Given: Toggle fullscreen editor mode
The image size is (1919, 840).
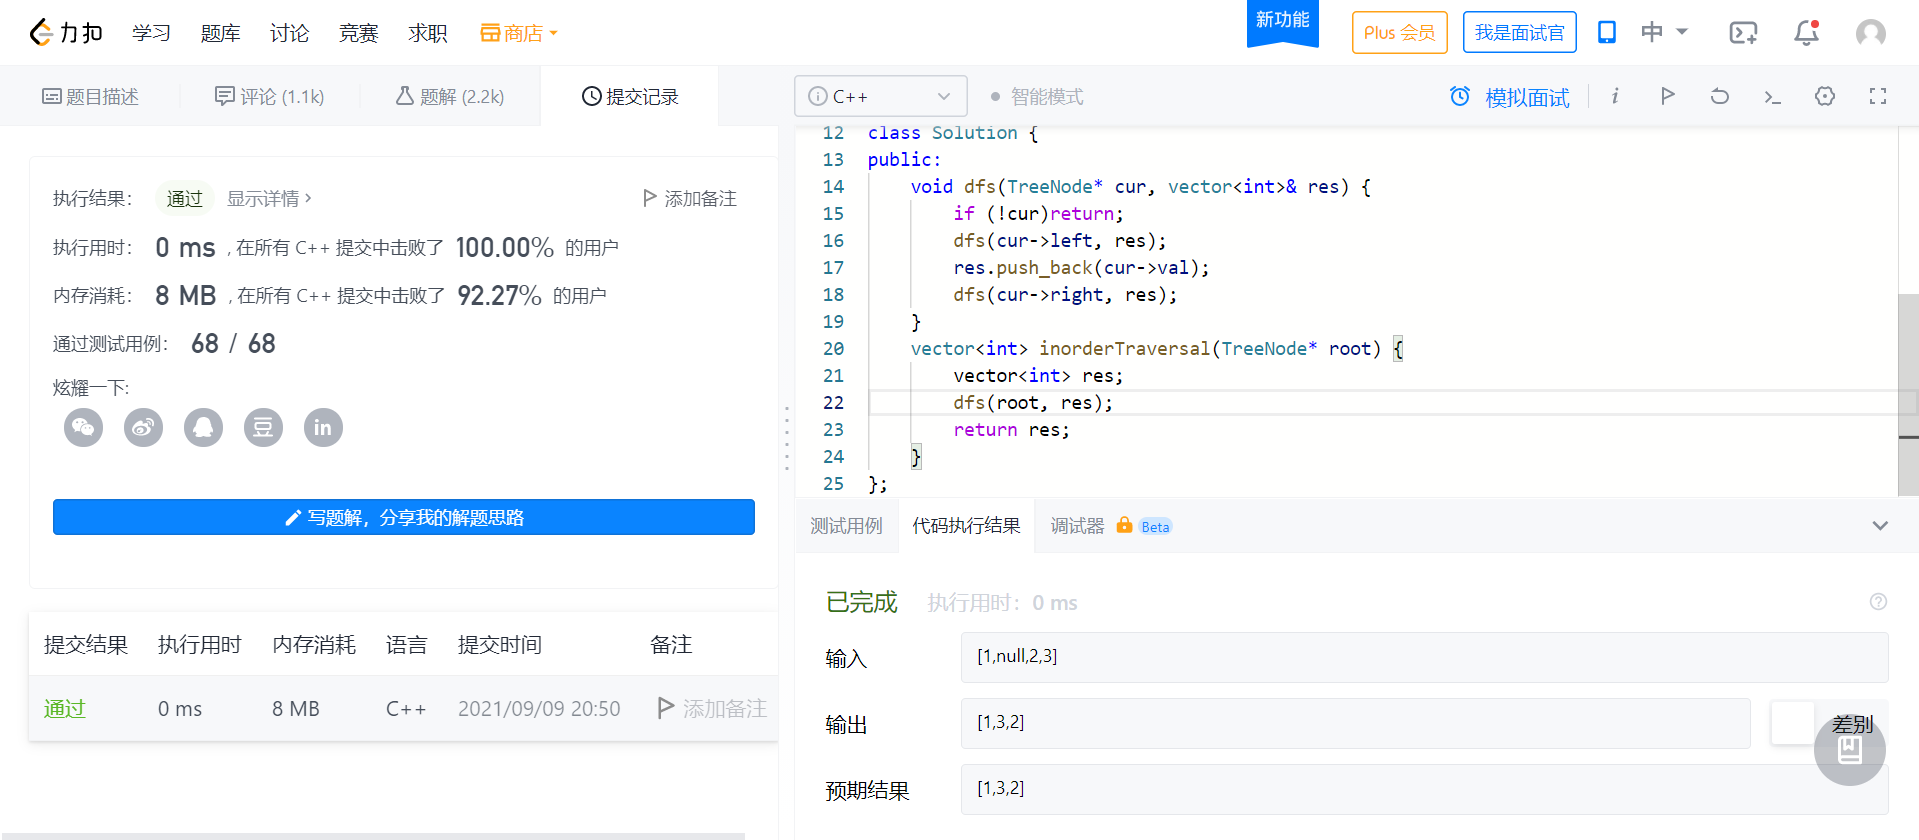Looking at the screenshot, I should 1878,96.
